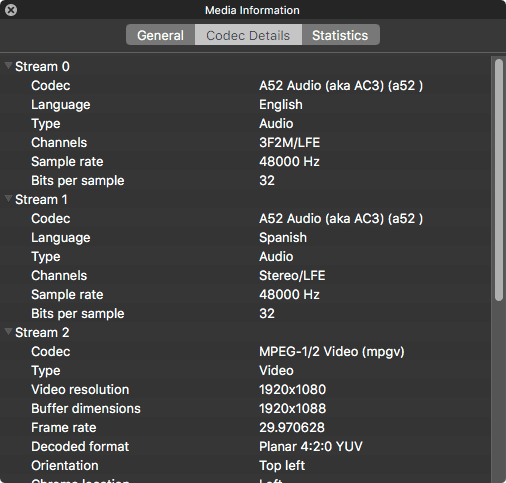Click the Video type value in Stream 2
This screenshot has width=506, height=483.
(x=276, y=371)
